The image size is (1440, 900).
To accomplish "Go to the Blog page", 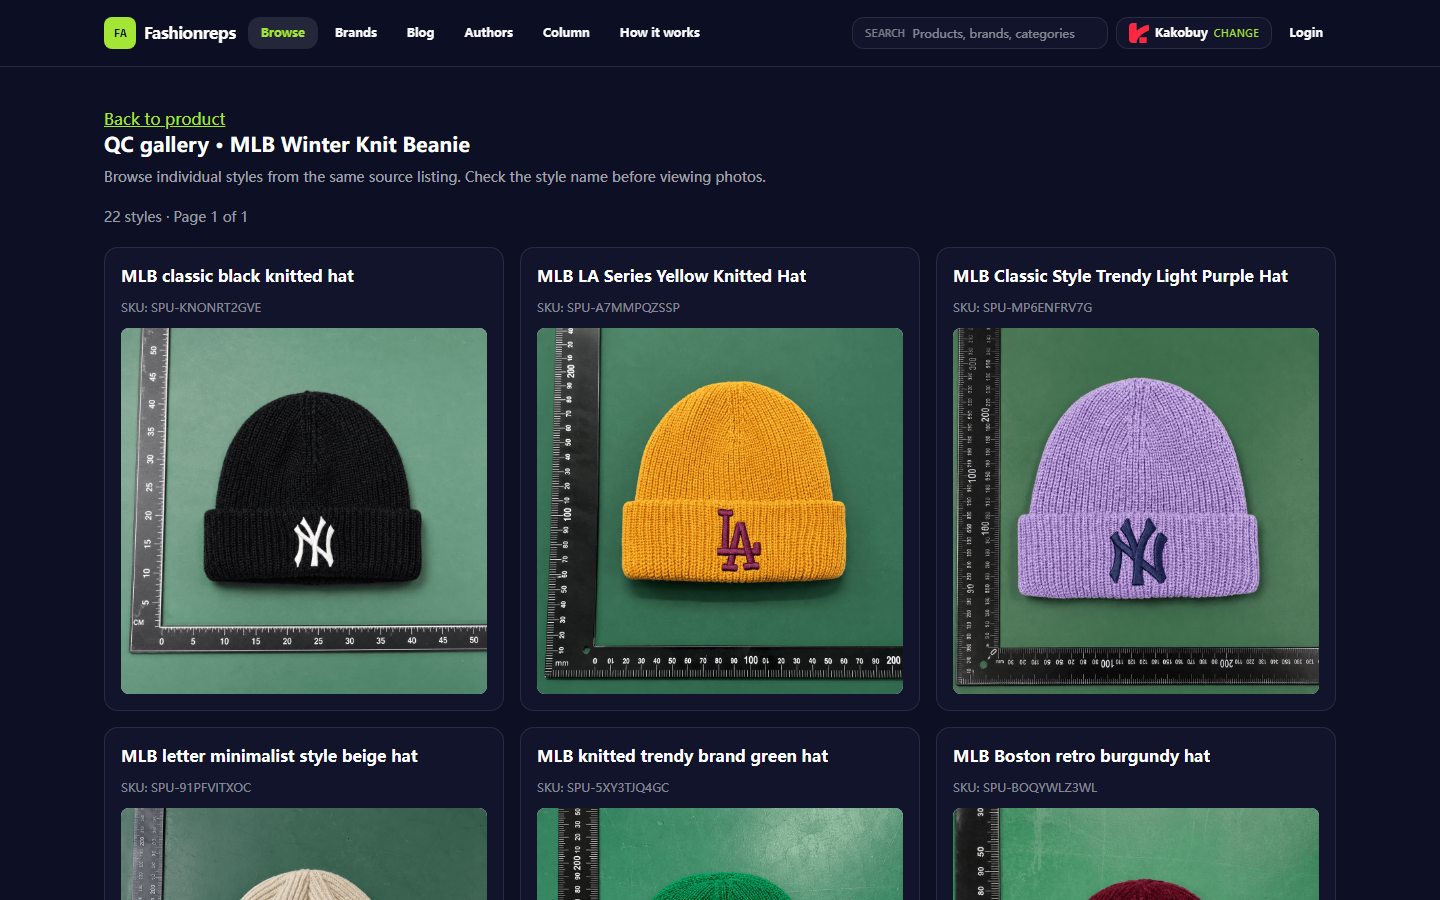I will pyautogui.click(x=420, y=33).
